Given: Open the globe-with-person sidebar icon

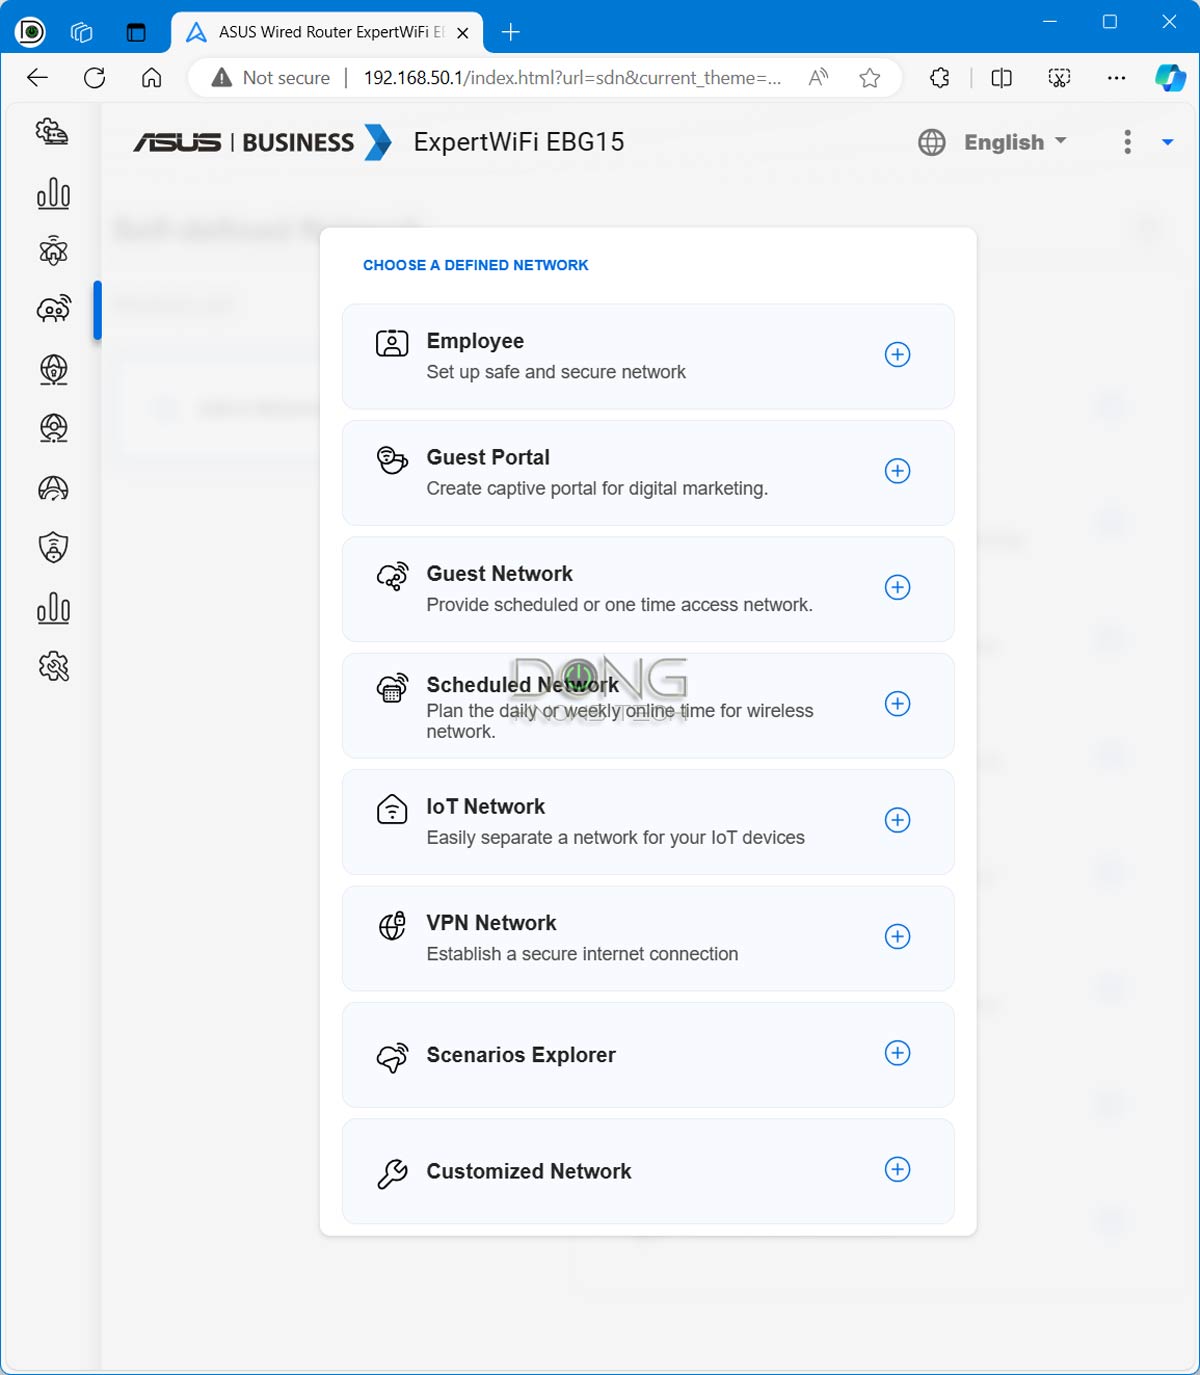Looking at the screenshot, I should [x=53, y=429].
